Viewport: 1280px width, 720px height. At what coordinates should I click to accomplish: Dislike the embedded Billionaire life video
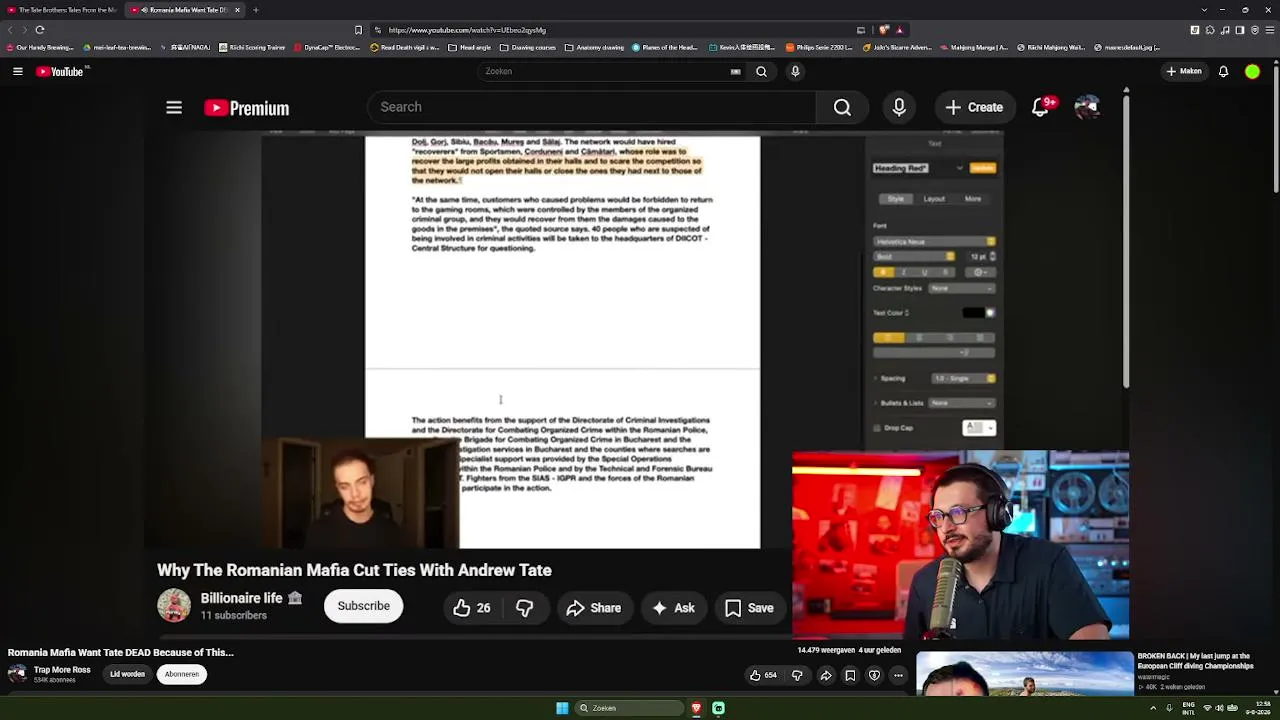tap(524, 608)
